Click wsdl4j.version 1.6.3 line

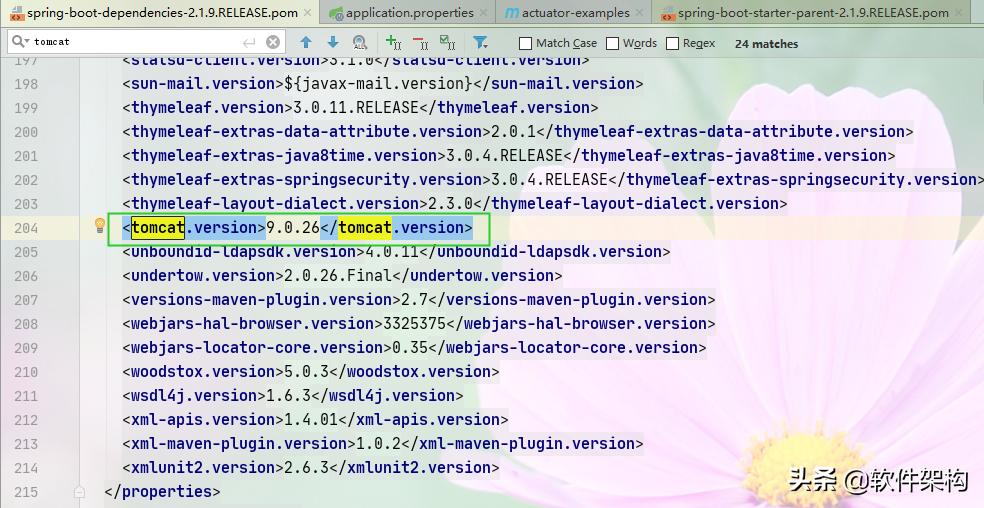tap(293, 396)
